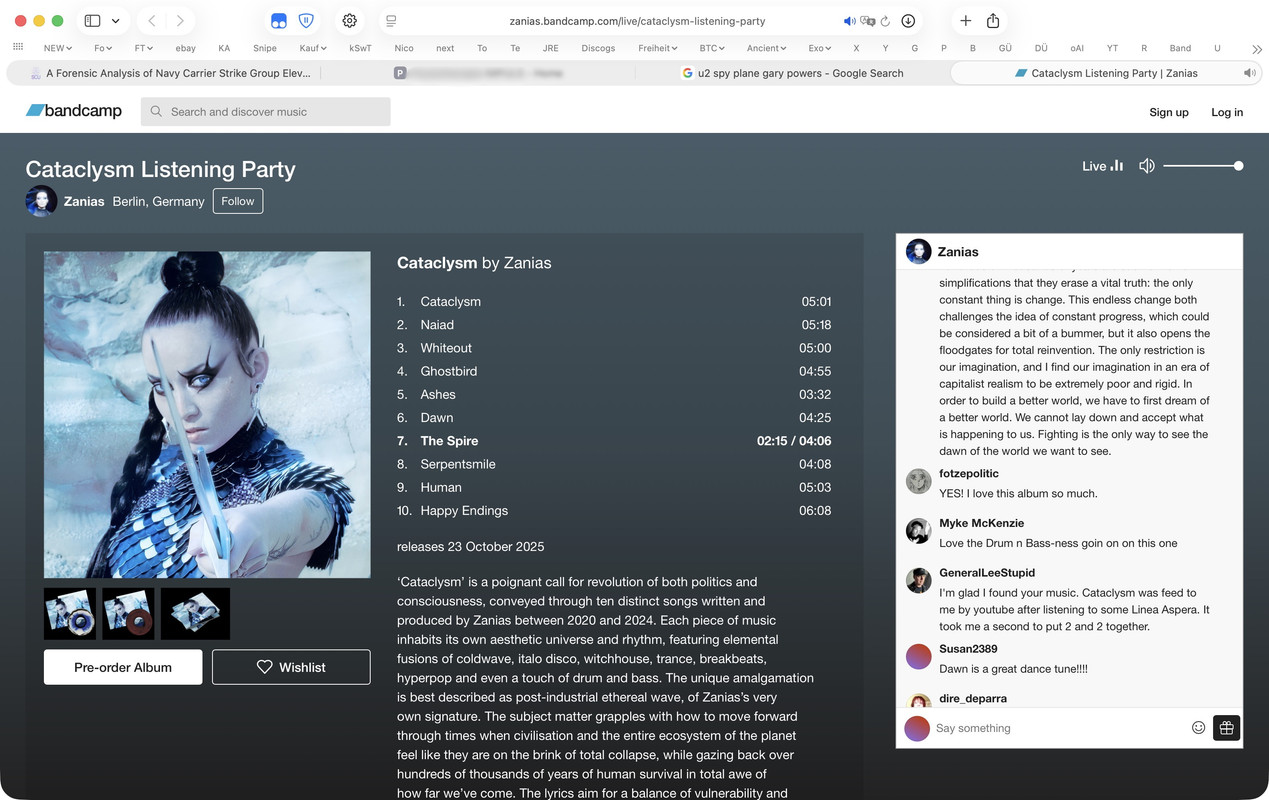This screenshot has height=800, width=1269.
Task: Expand the Freiheit favorites folder
Action: (657, 48)
